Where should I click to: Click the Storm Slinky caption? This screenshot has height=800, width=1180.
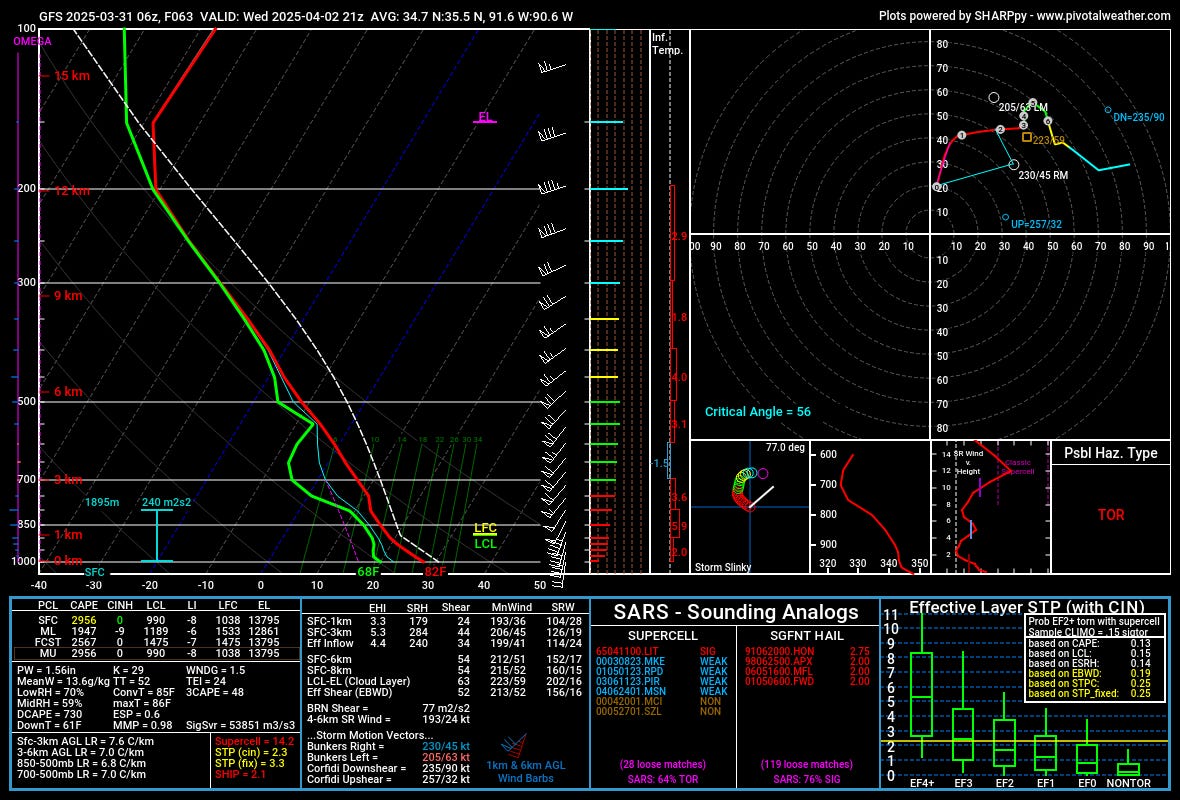722,567
